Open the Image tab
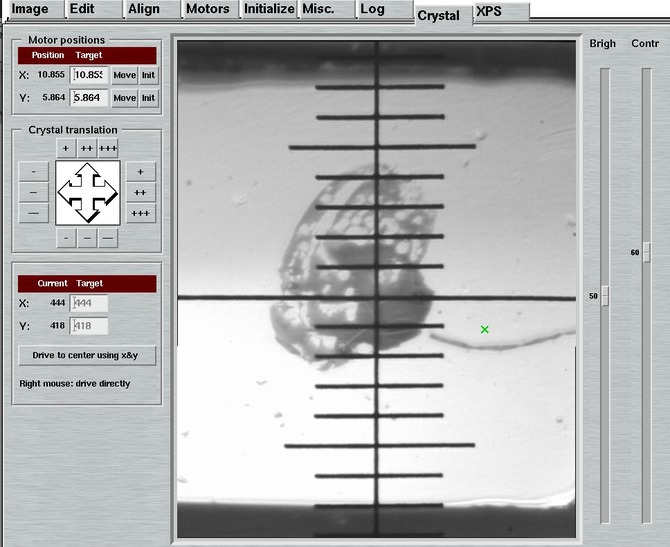The width and height of the screenshot is (670, 547). point(30,9)
